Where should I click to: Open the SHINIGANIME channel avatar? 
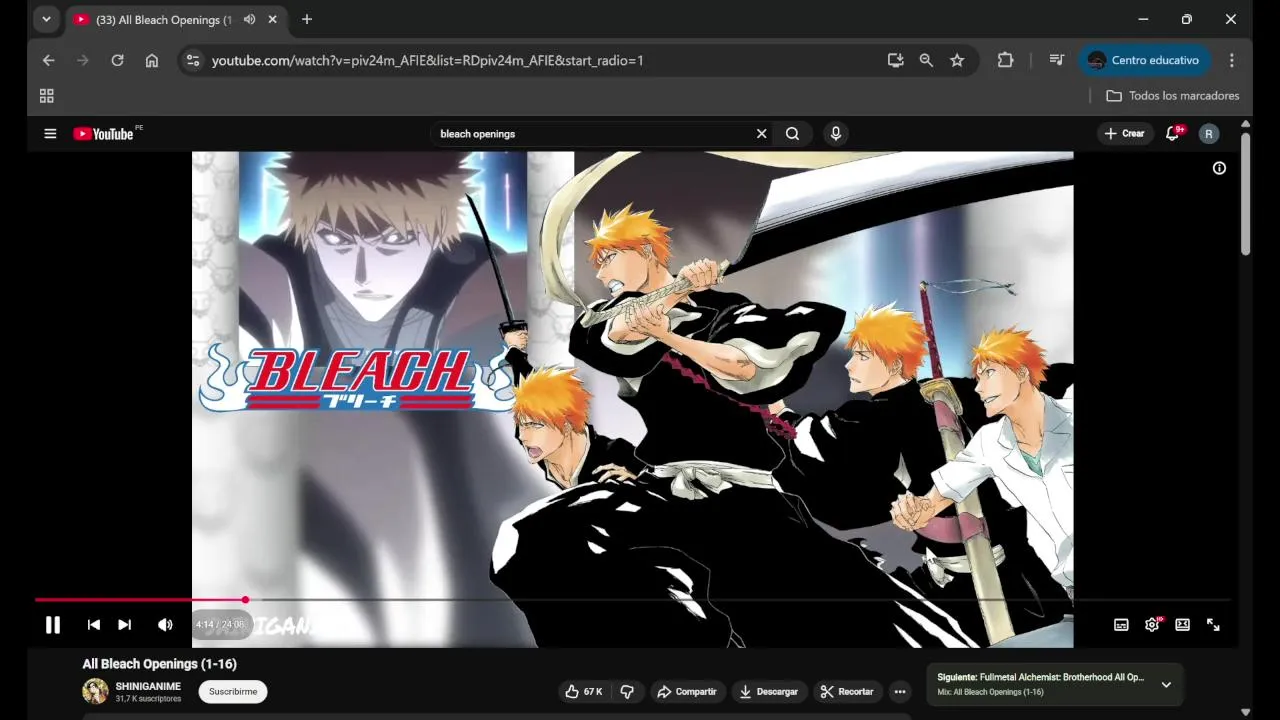click(95, 691)
